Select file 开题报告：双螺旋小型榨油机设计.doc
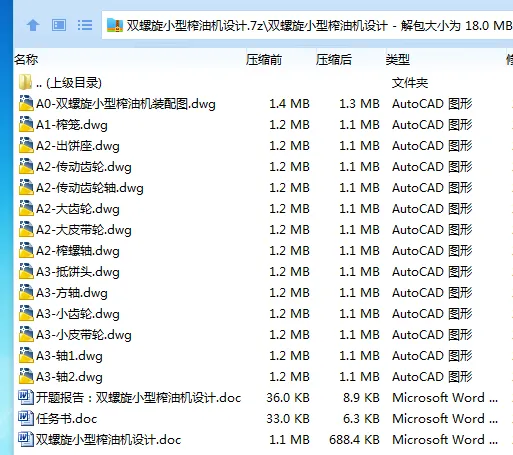The width and height of the screenshot is (513, 455). (138, 398)
